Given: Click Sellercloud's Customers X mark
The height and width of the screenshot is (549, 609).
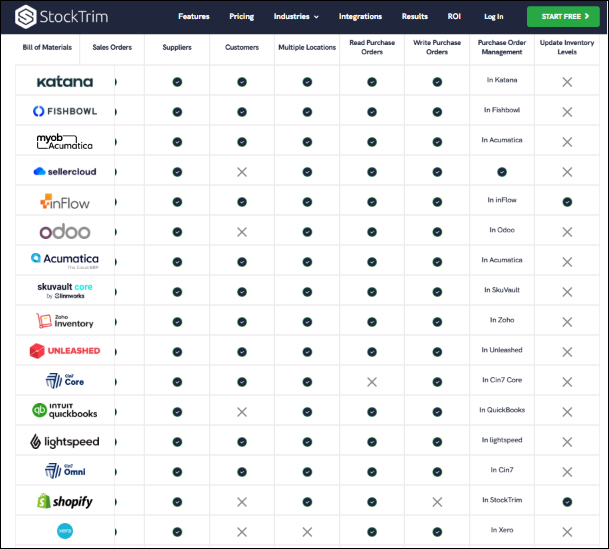Looking at the screenshot, I should pos(242,172).
